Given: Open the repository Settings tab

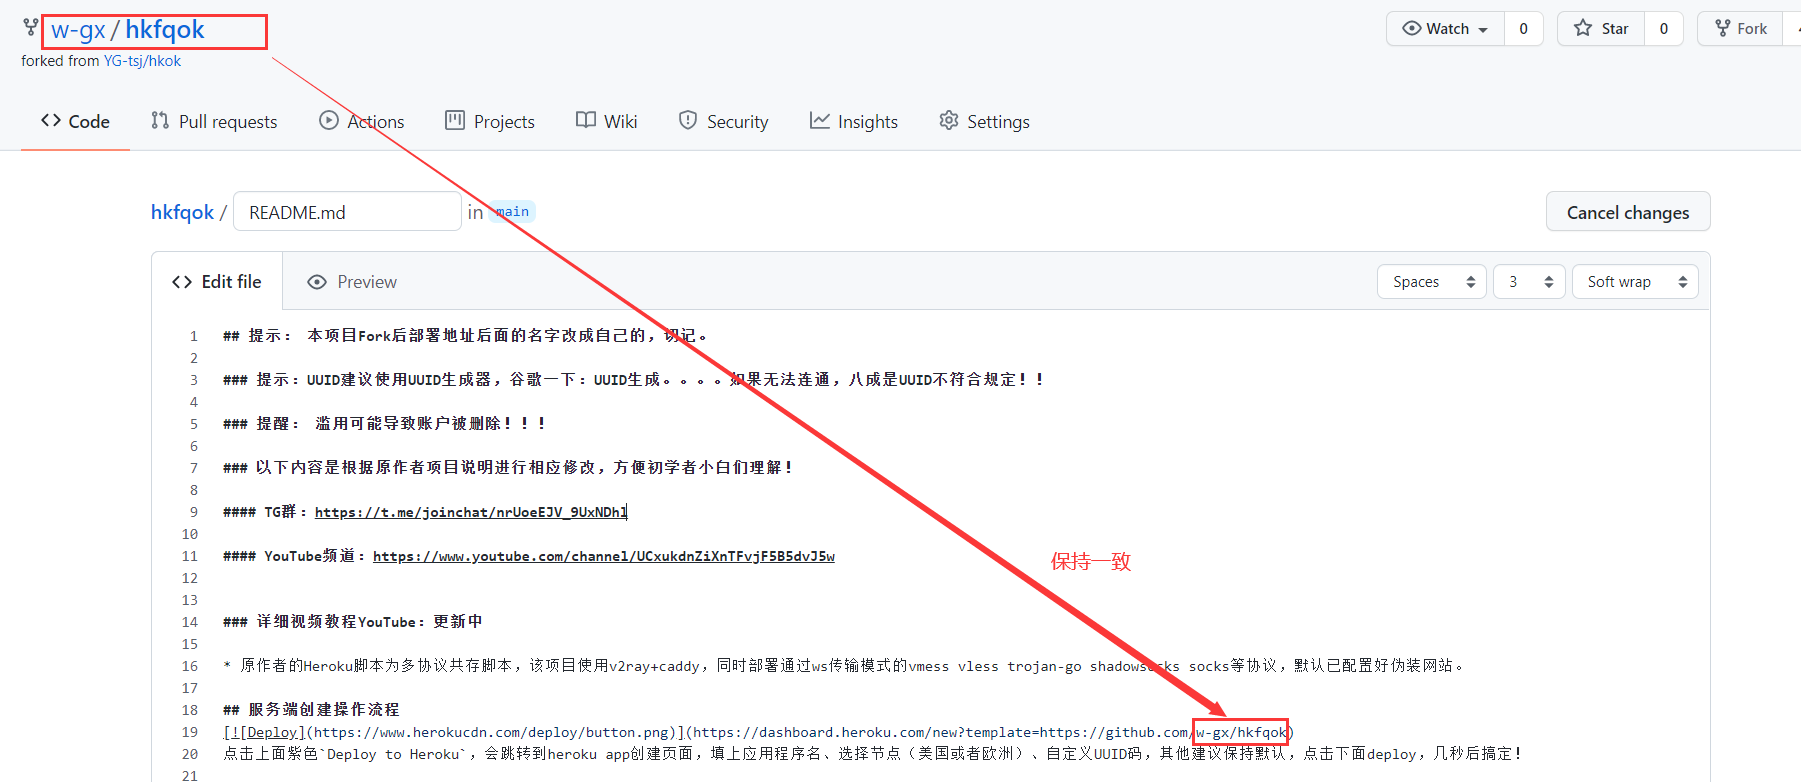Looking at the screenshot, I should coord(984,121).
